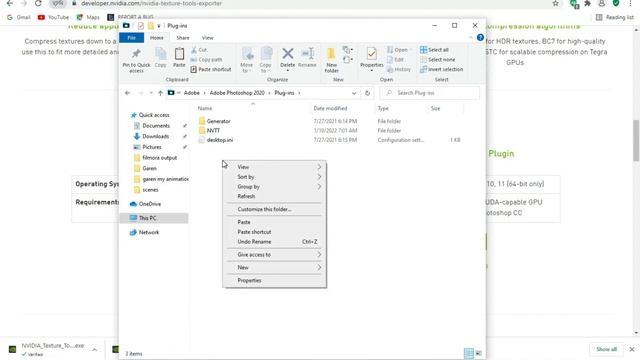Open Quick access in navigation pane

150,115
